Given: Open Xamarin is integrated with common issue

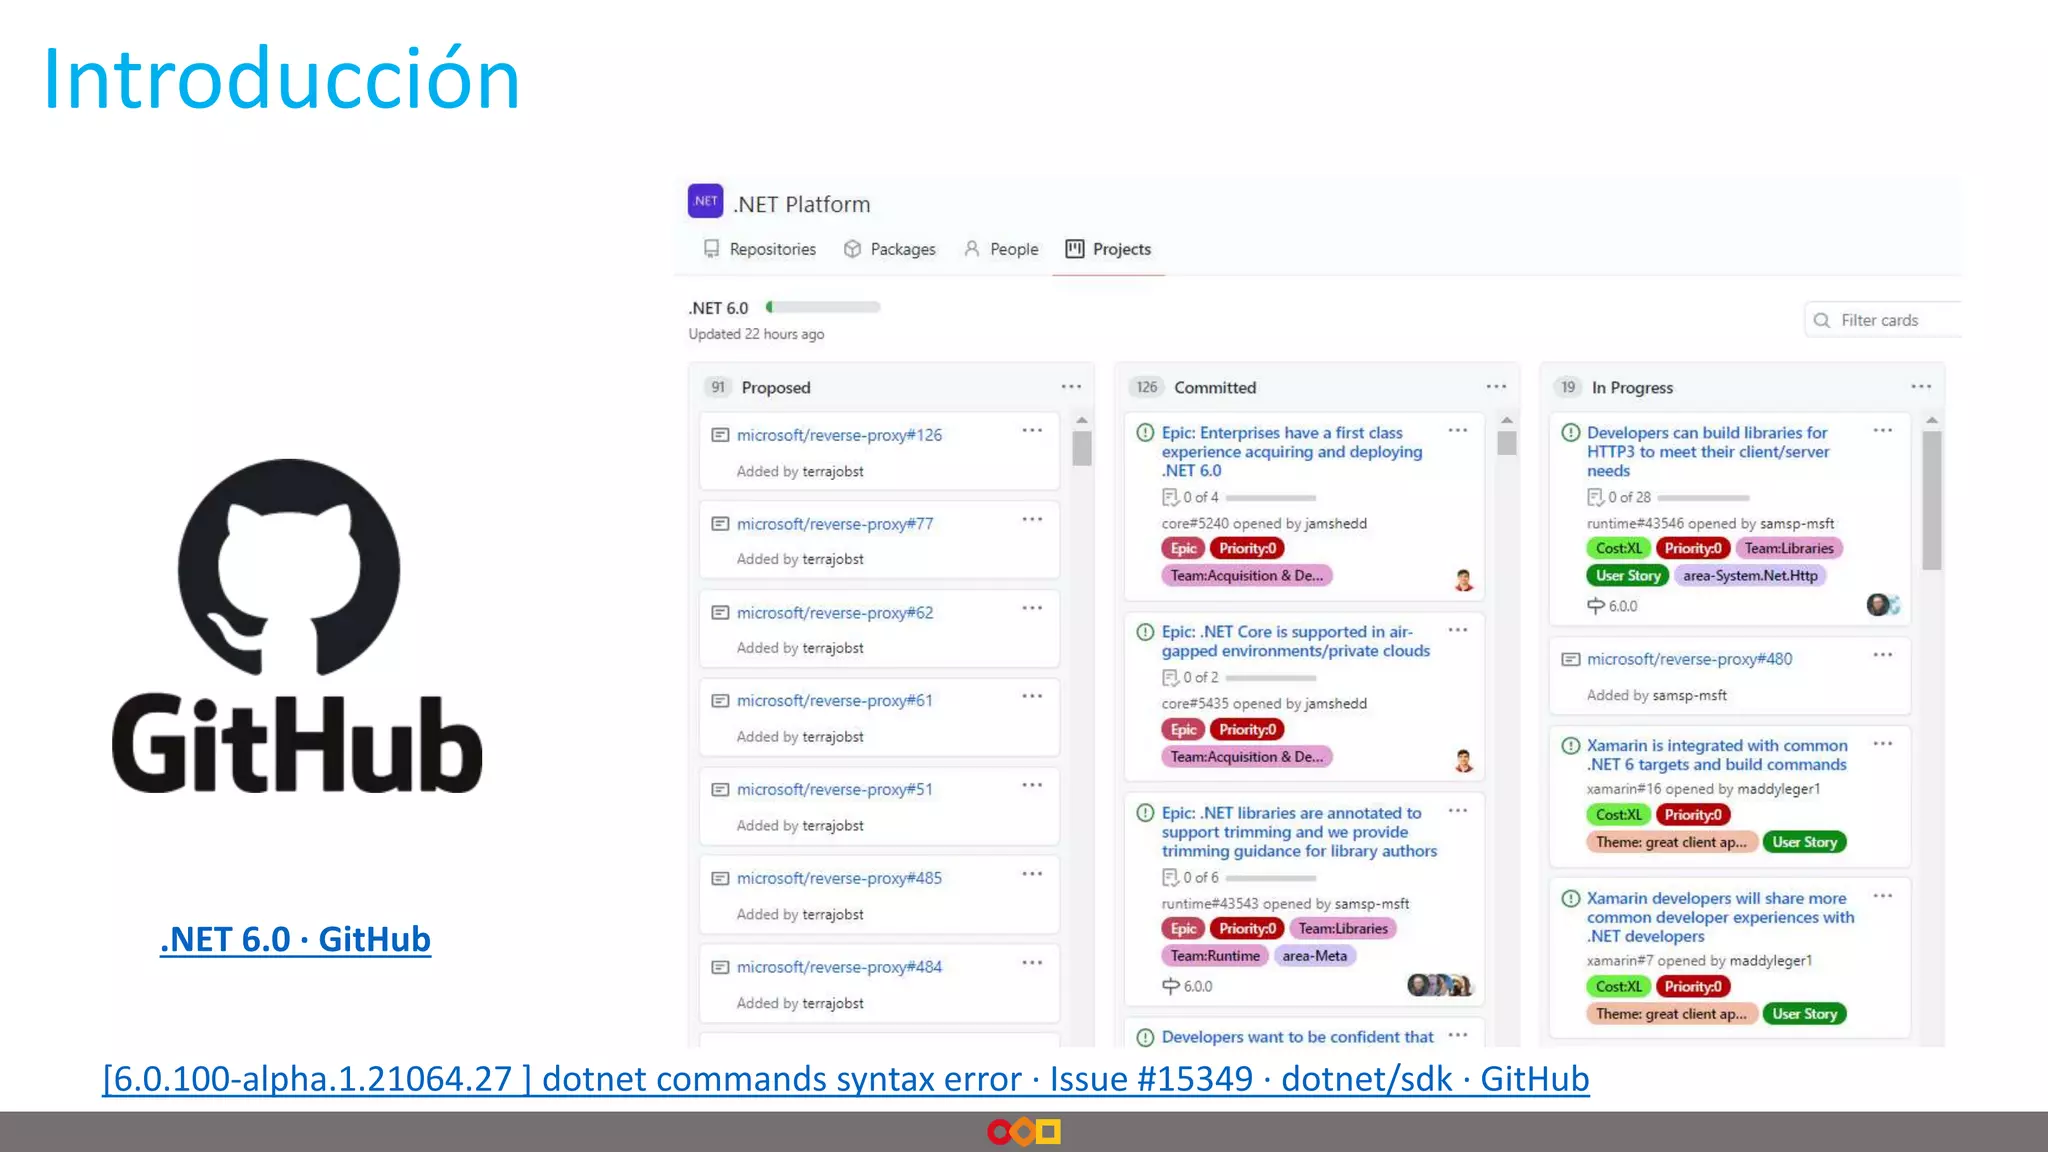Looking at the screenshot, I should (x=1717, y=755).
